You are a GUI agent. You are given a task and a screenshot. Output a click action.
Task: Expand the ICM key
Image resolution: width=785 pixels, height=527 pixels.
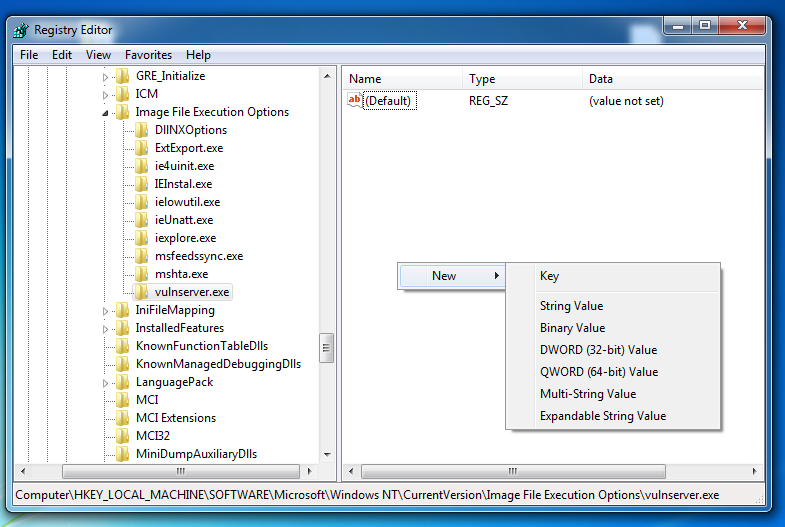pos(105,95)
